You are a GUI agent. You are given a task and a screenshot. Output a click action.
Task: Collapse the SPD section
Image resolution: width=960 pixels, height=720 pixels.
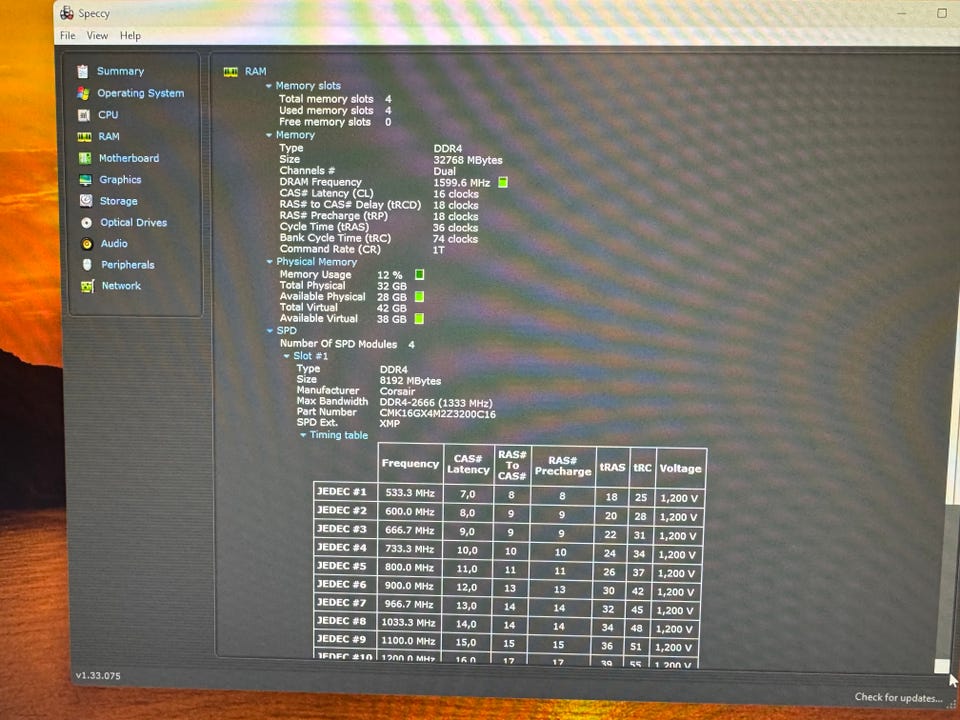click(270, 331)
